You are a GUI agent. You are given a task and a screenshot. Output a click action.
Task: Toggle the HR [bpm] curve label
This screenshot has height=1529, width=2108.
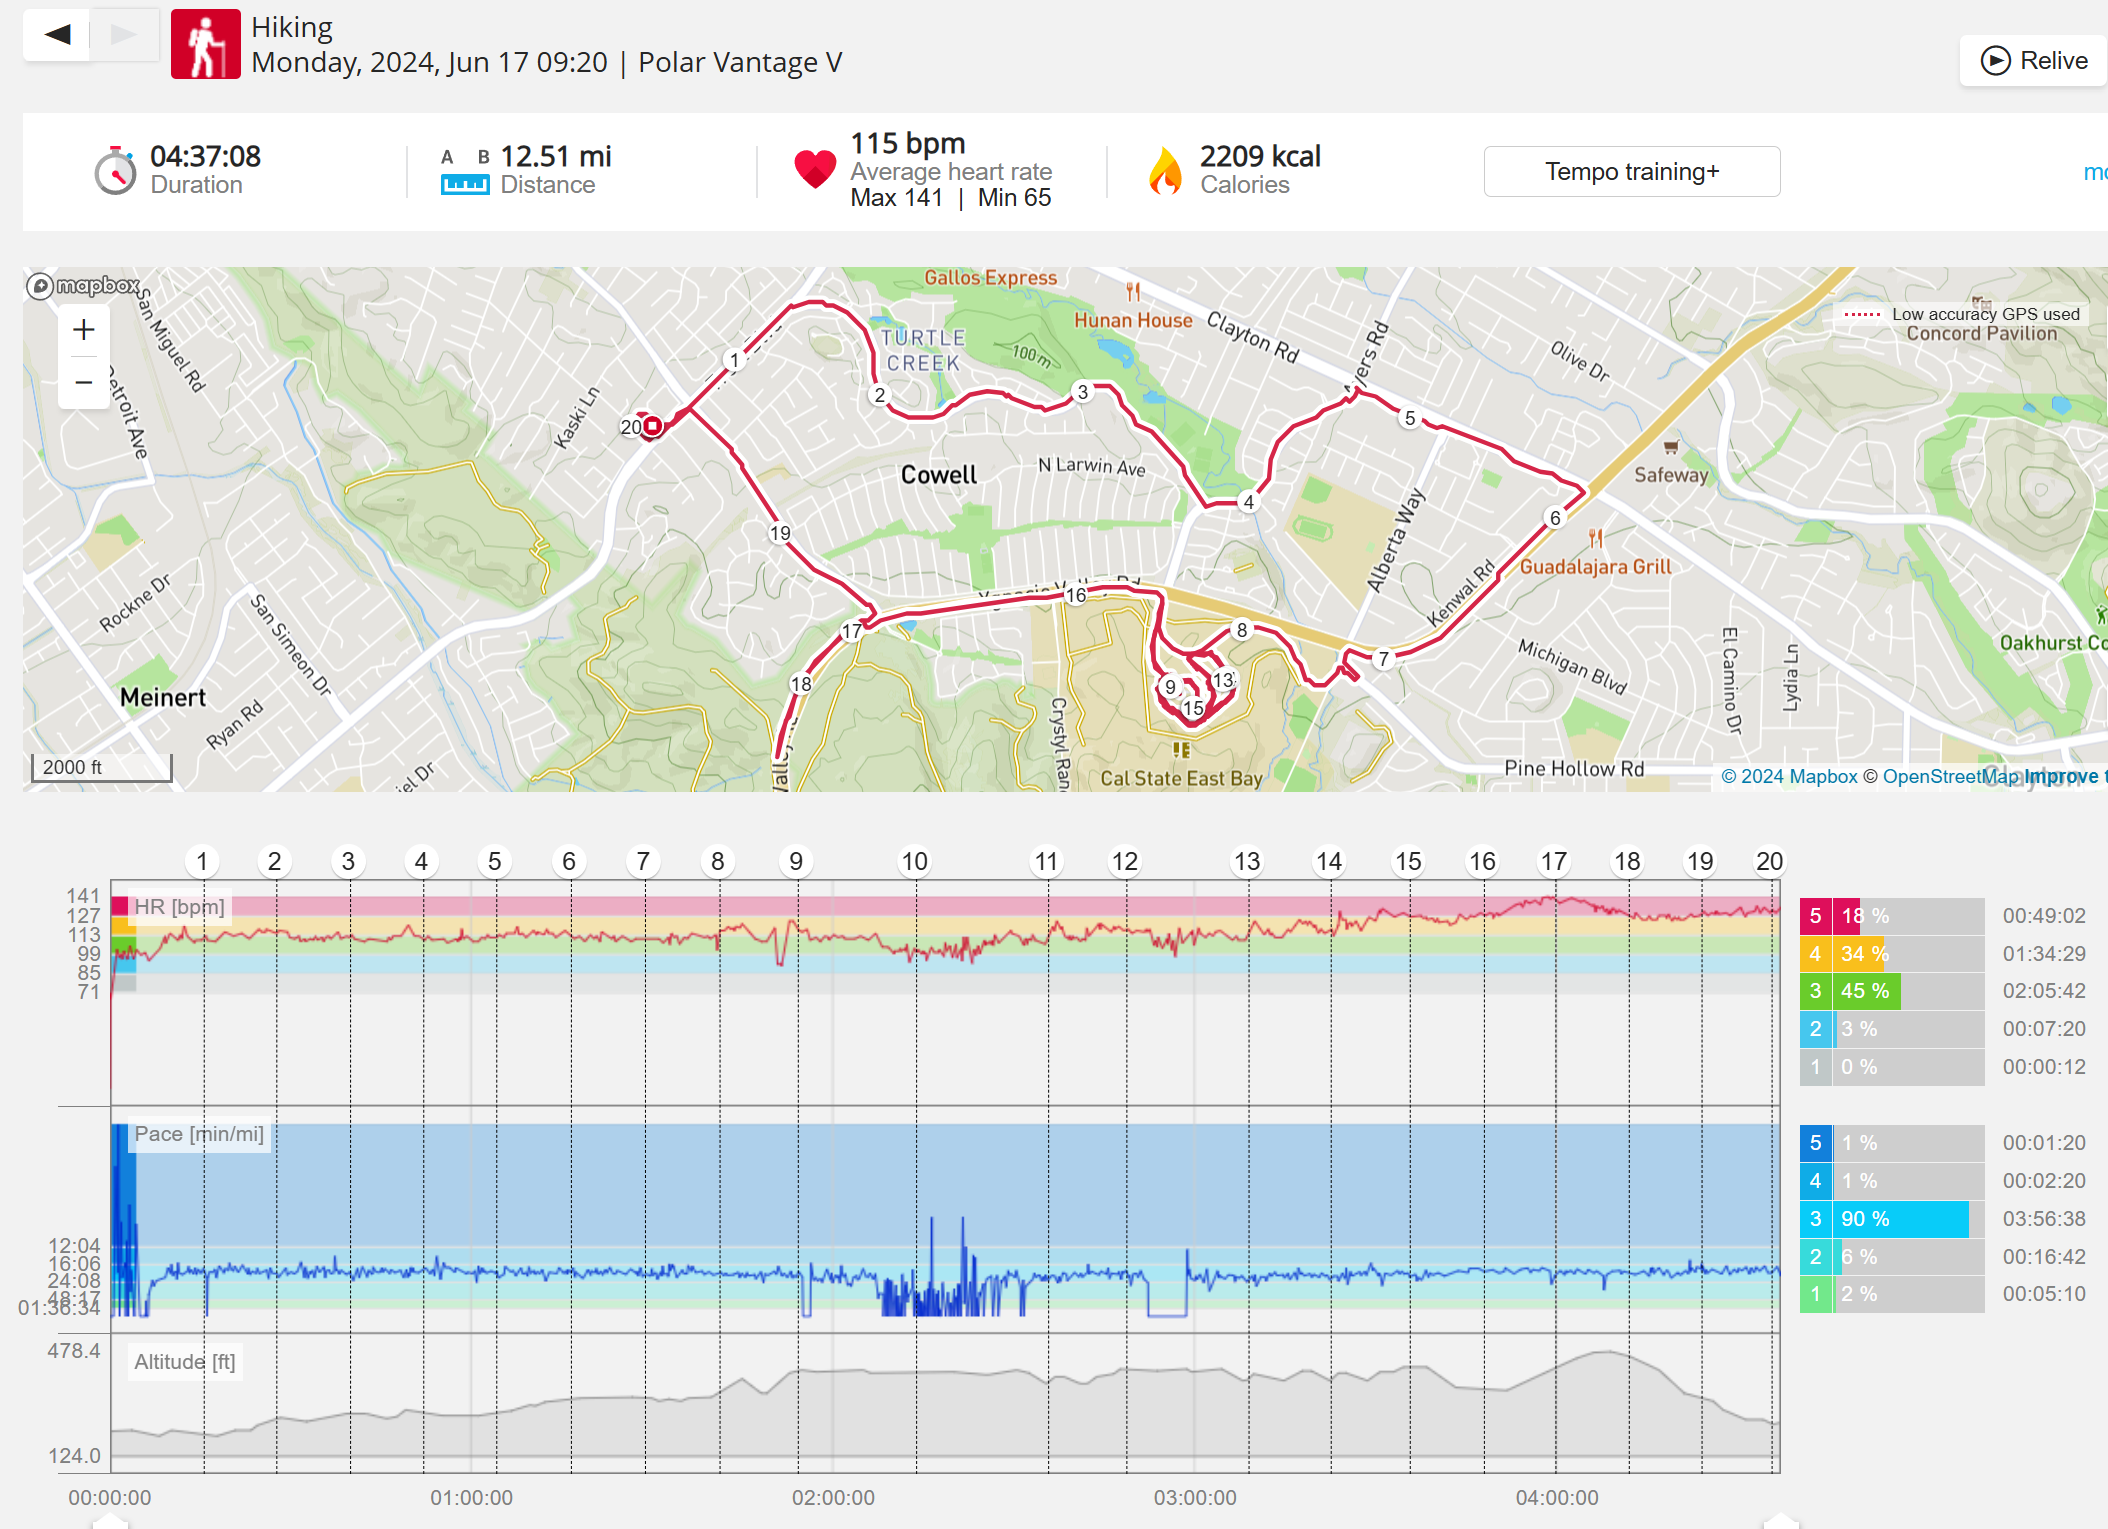179,907
